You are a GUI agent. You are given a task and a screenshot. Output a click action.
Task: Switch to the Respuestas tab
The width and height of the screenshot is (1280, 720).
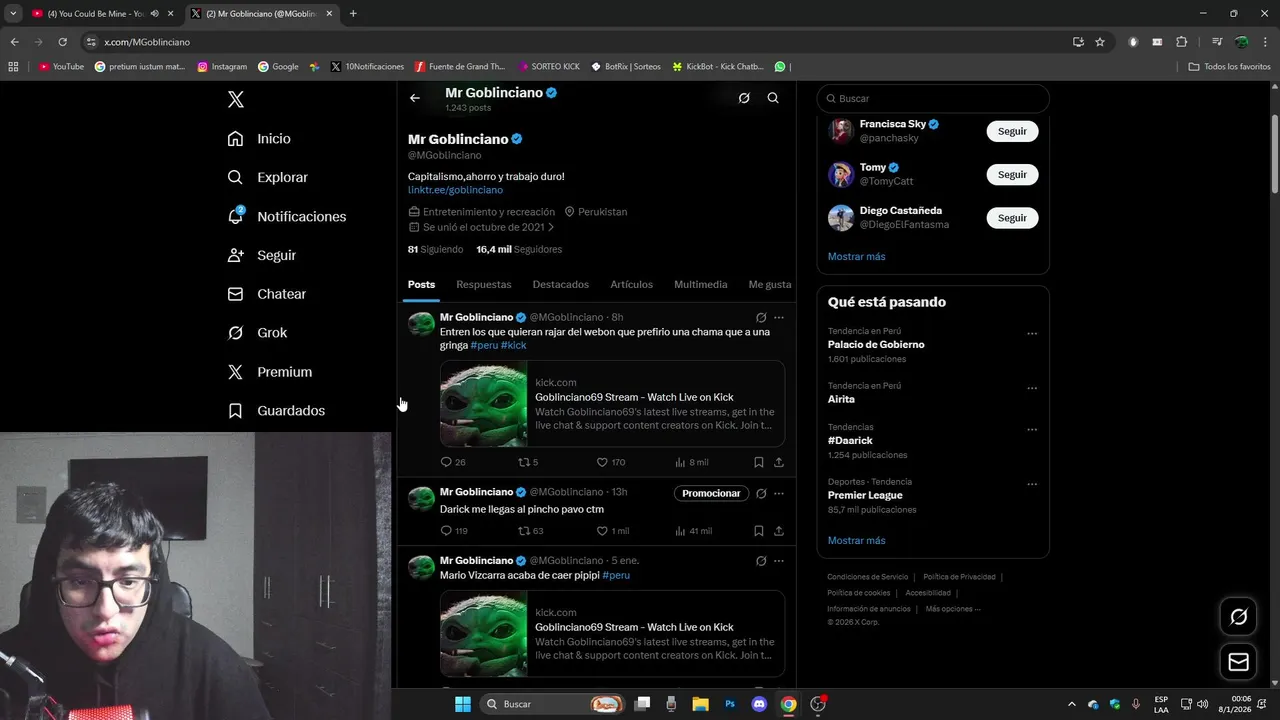click(x=484, y=285)
